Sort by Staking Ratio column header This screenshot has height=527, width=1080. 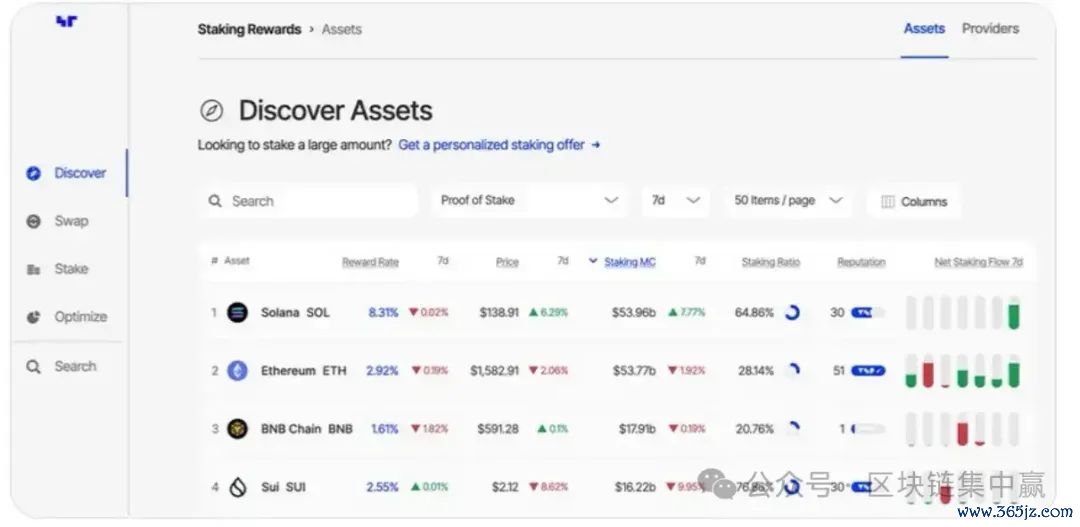pos(771,262)
